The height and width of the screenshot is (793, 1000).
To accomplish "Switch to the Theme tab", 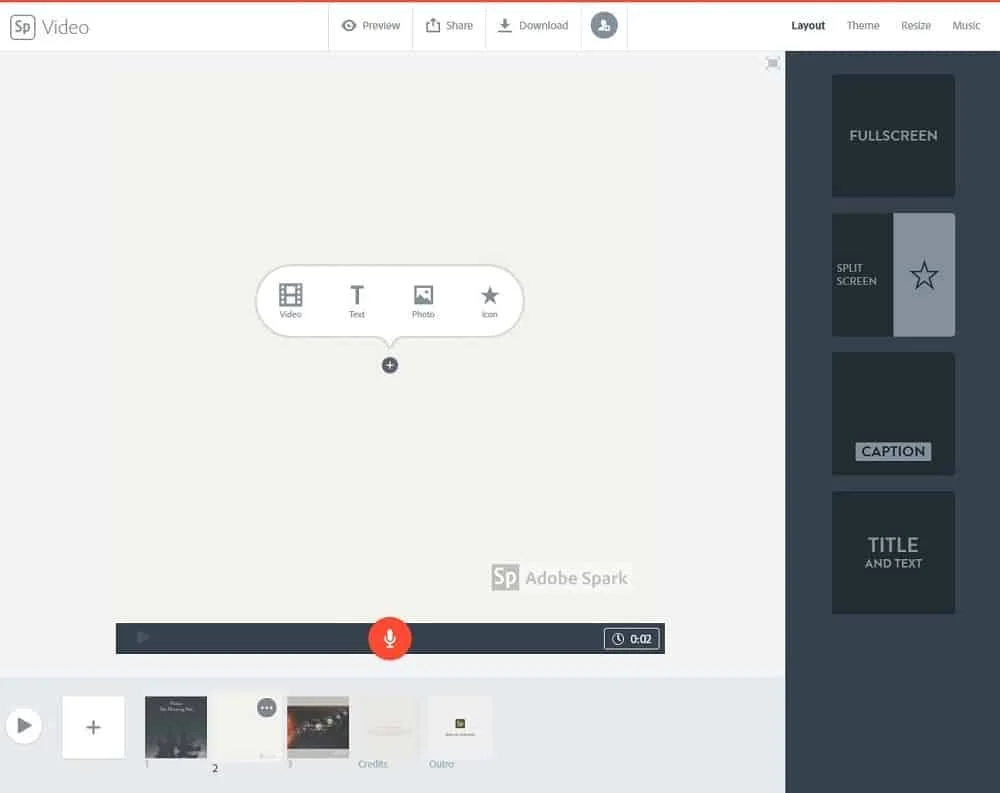I will click(863, 26).
